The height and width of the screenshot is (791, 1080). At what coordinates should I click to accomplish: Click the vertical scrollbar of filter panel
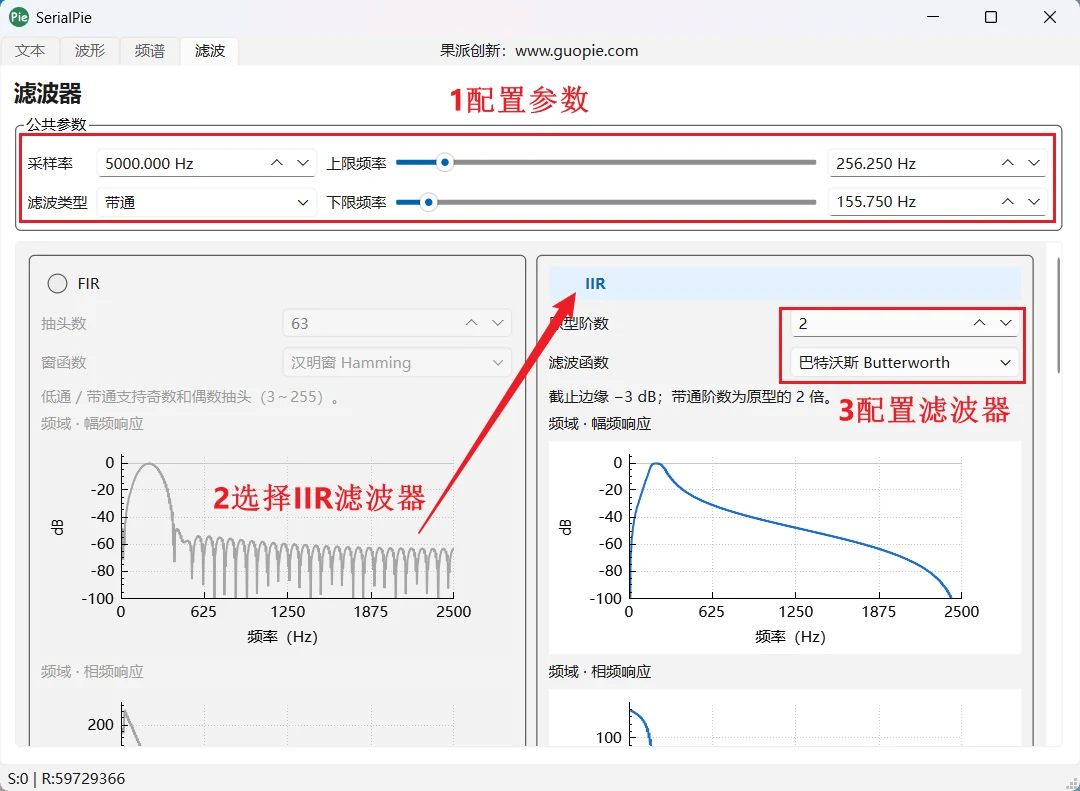(1059, 315)
